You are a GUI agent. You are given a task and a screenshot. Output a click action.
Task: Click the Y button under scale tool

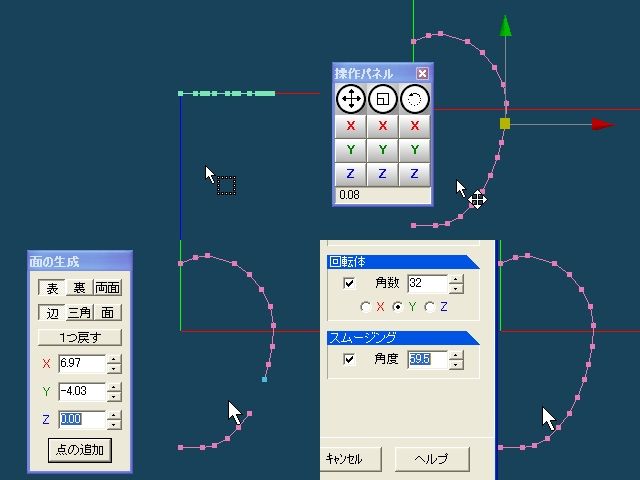point(382,150)
